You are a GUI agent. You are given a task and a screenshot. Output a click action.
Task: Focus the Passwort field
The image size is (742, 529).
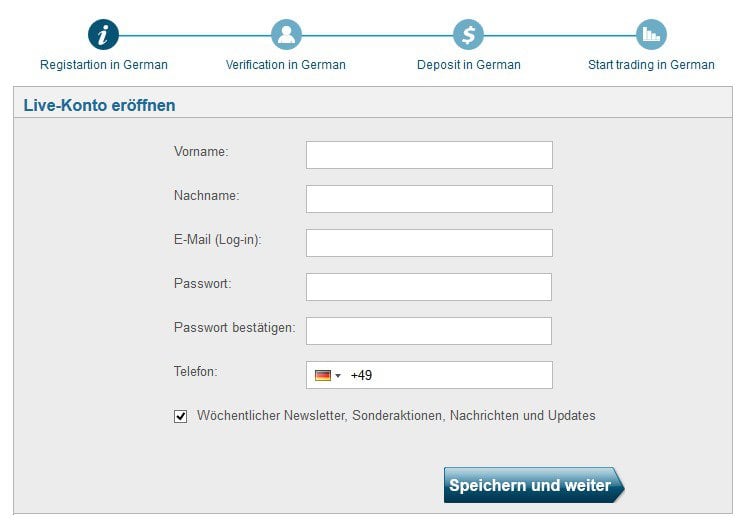(x=429, y=287)
